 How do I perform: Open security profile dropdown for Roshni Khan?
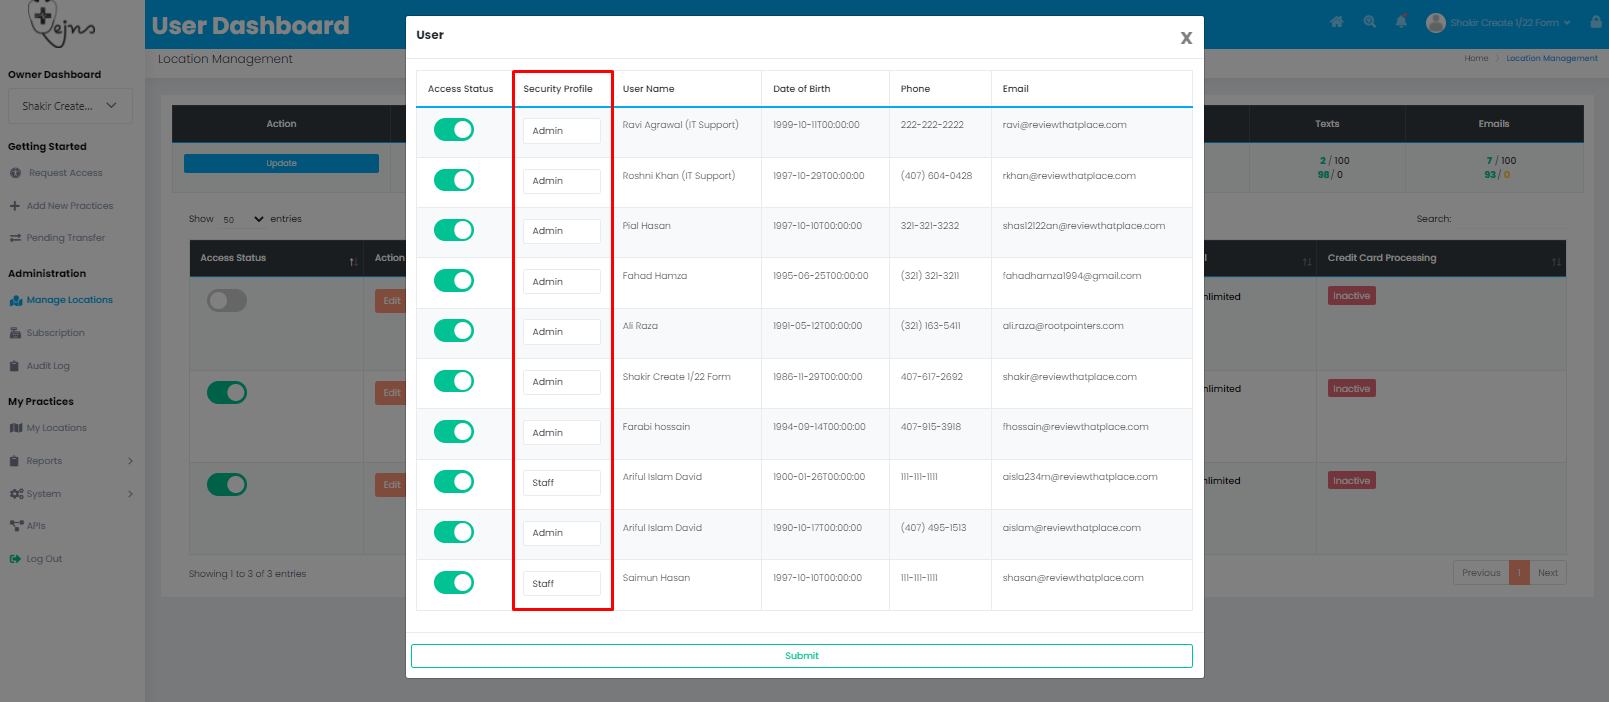pos(561,181)
